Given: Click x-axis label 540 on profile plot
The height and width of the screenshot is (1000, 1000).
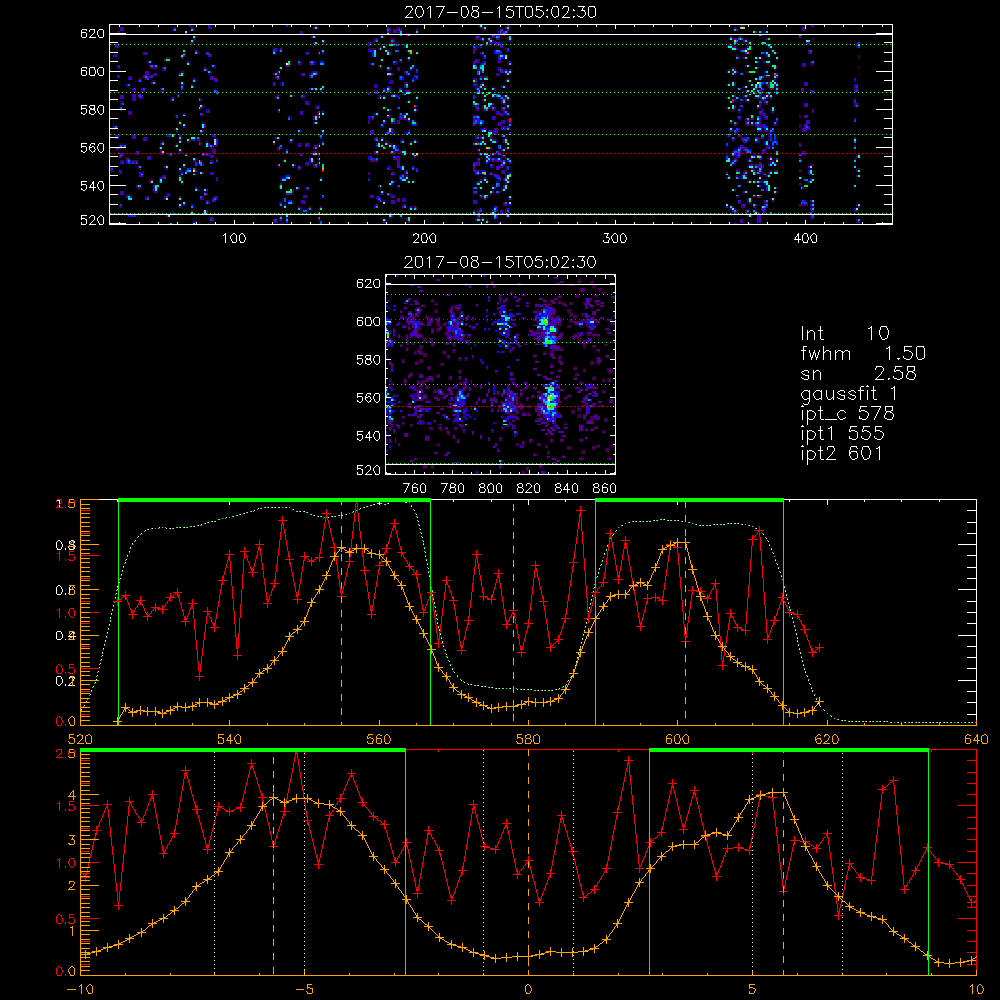Looking at the screenshot, I should 230,740.
